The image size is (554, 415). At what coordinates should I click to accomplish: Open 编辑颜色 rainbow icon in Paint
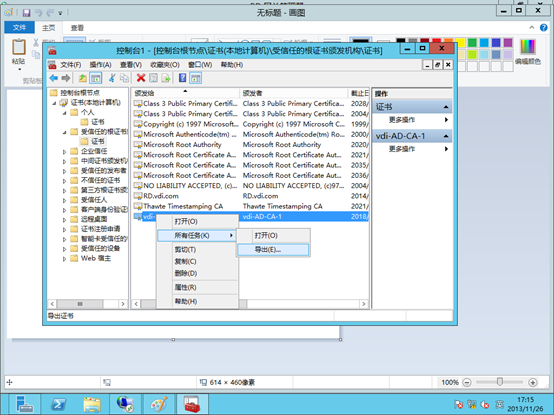[528, 47]
